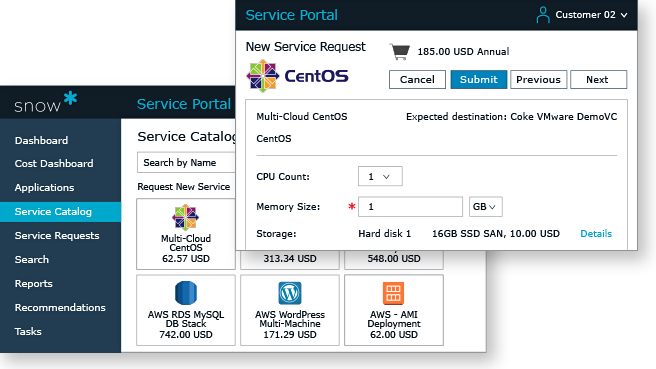Click the CentOS logo in New Service Request
This screenshot has width=656, height=369.
click(297, 76)
